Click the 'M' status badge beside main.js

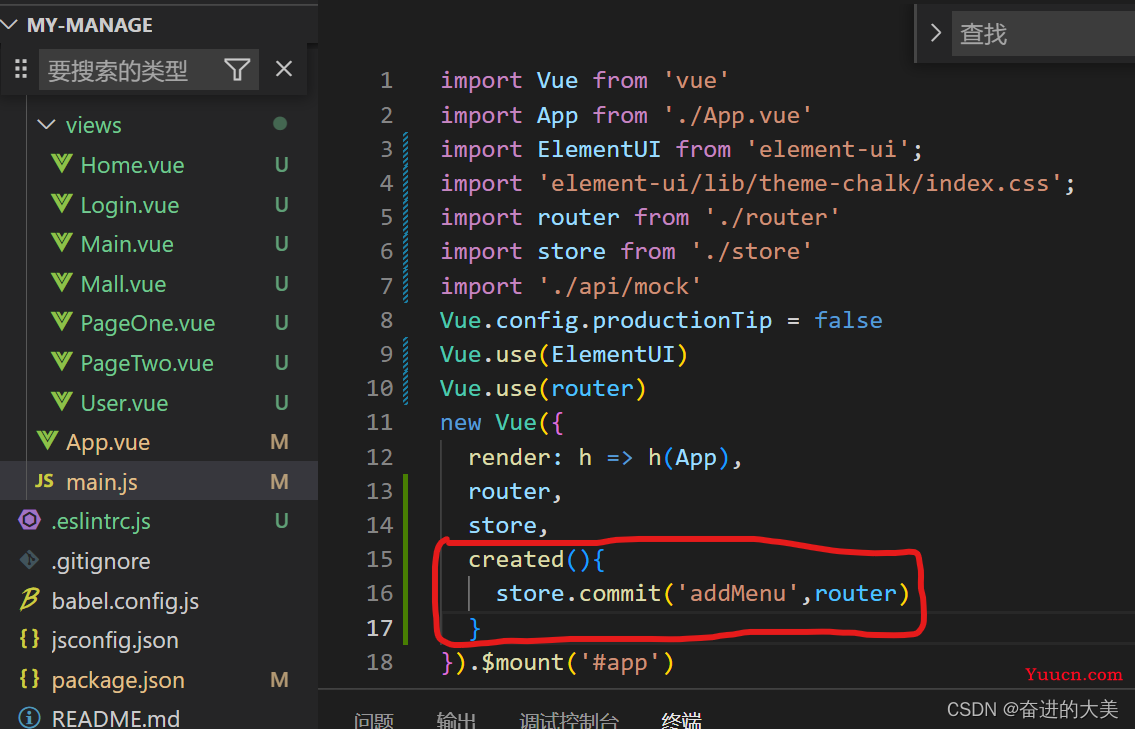279,482
